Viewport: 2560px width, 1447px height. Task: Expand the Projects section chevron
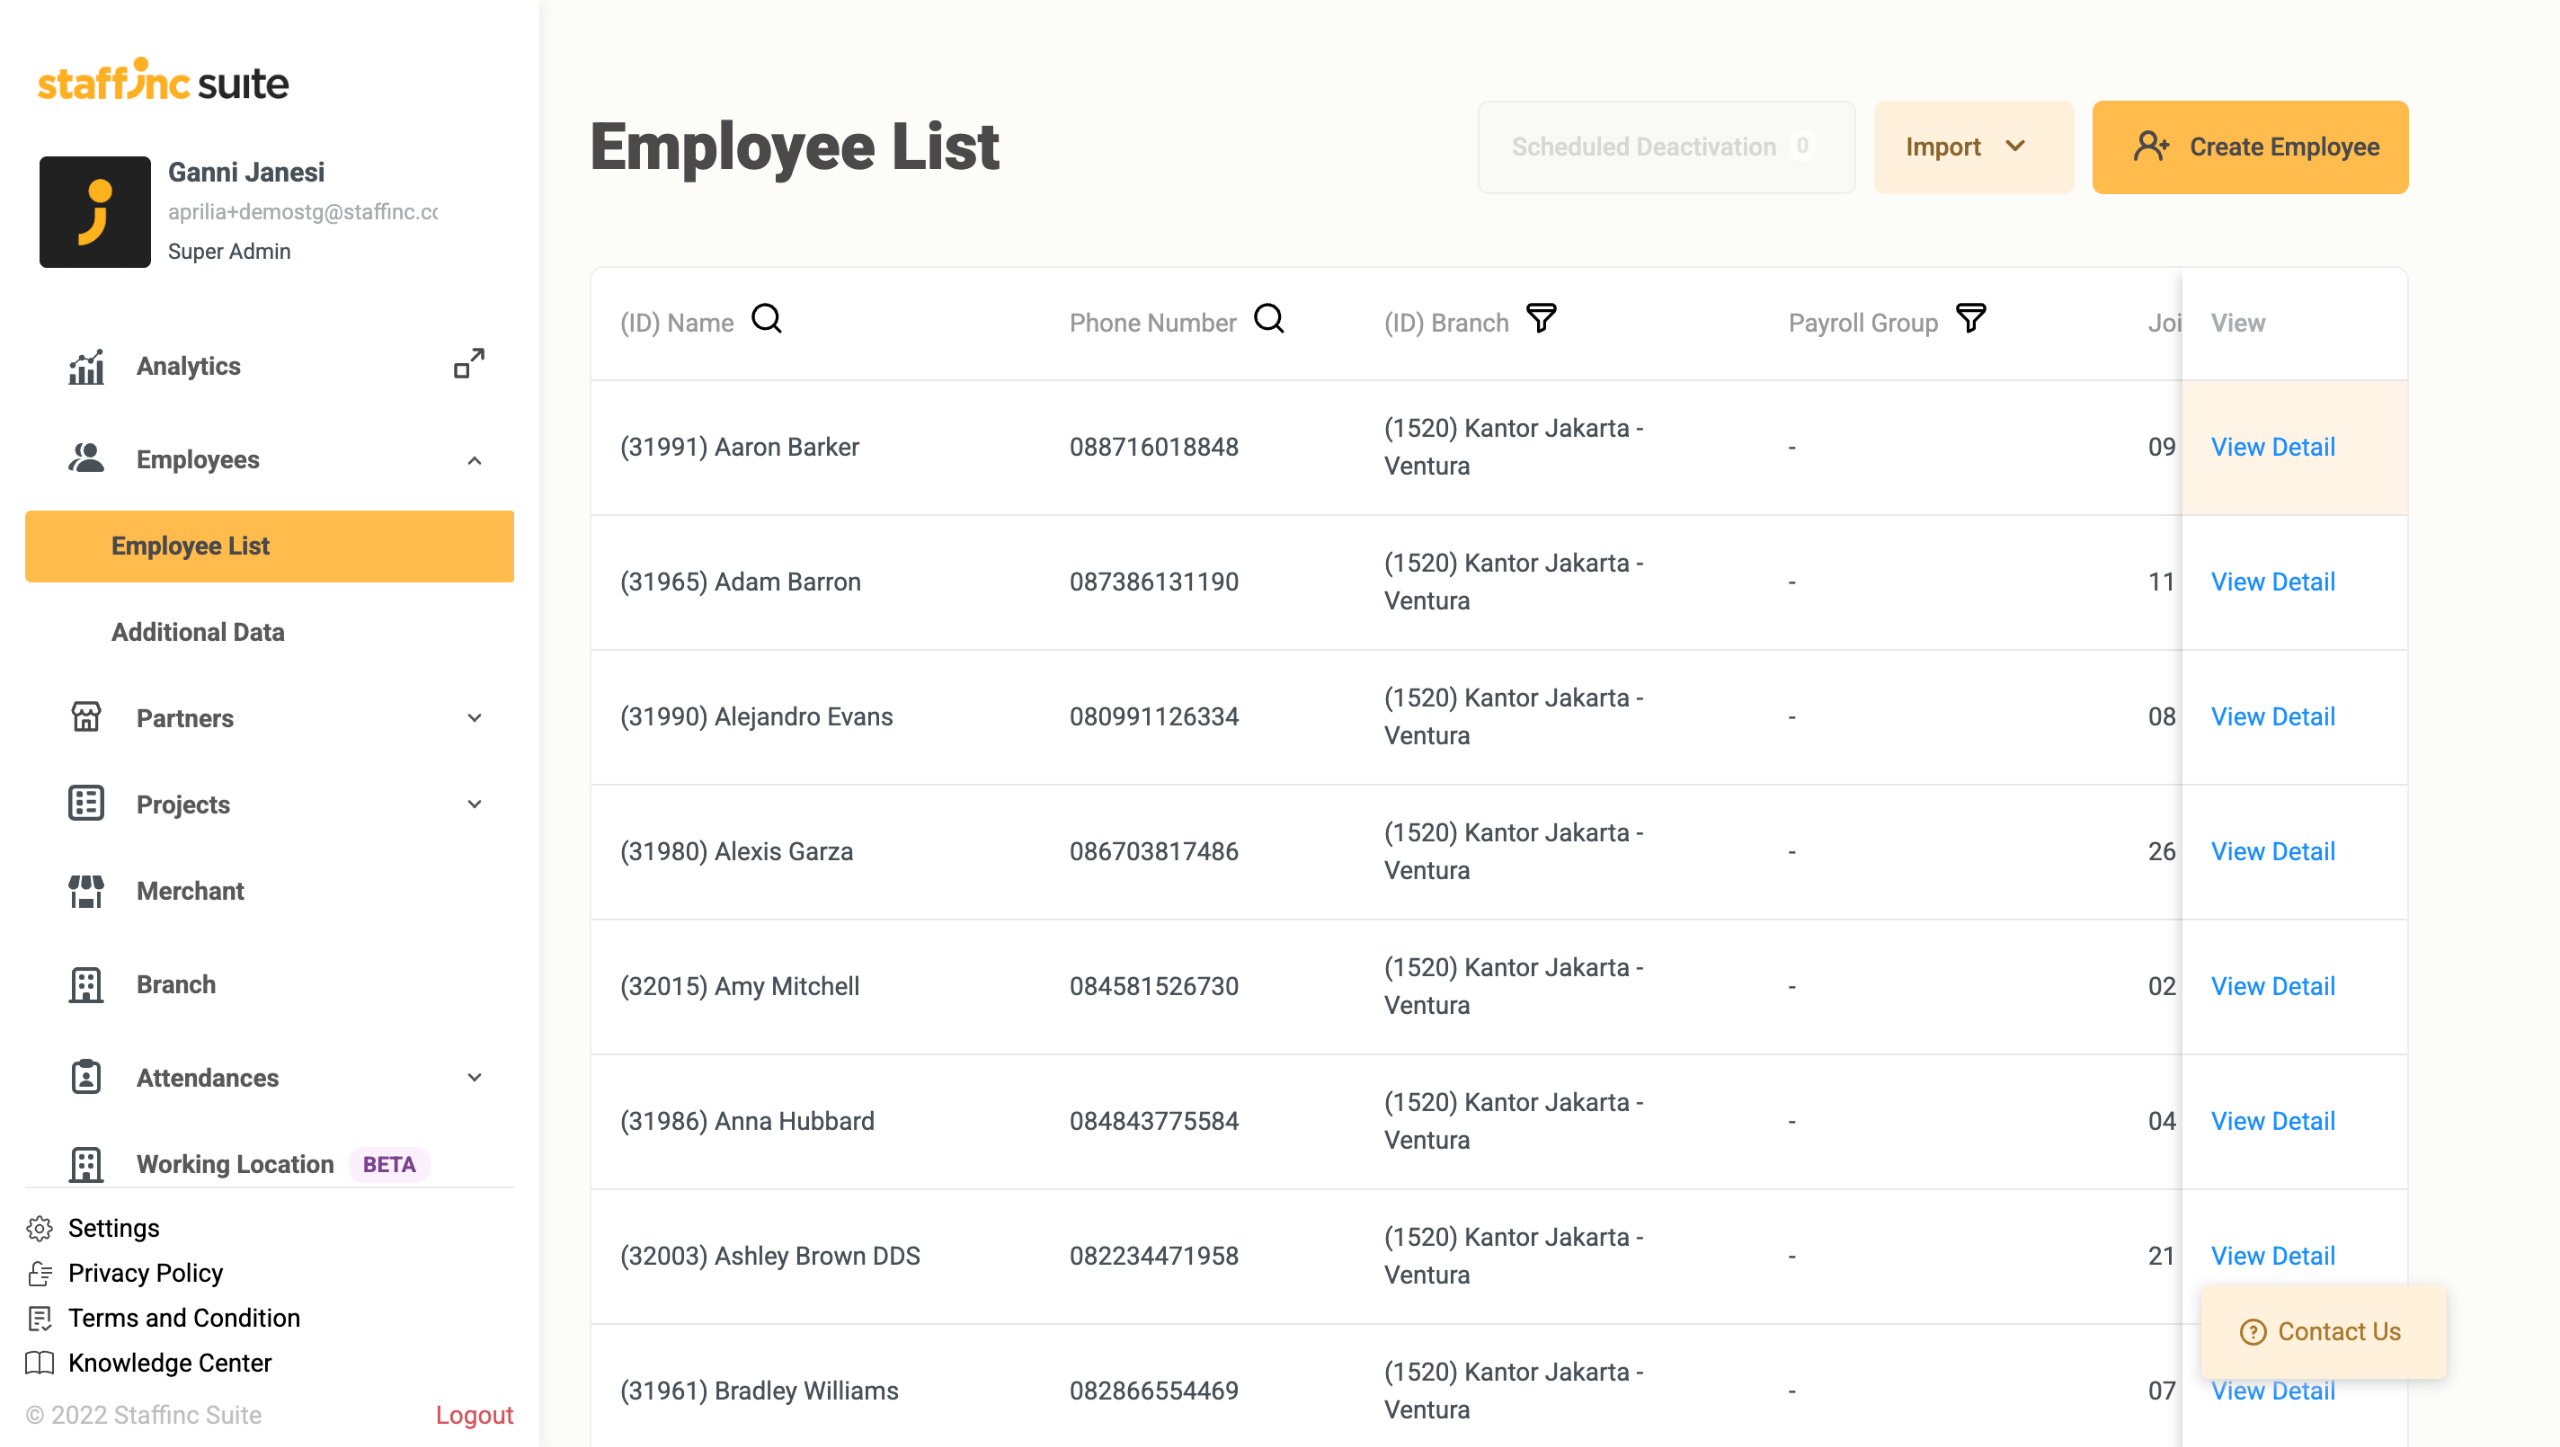coord(475,804)
